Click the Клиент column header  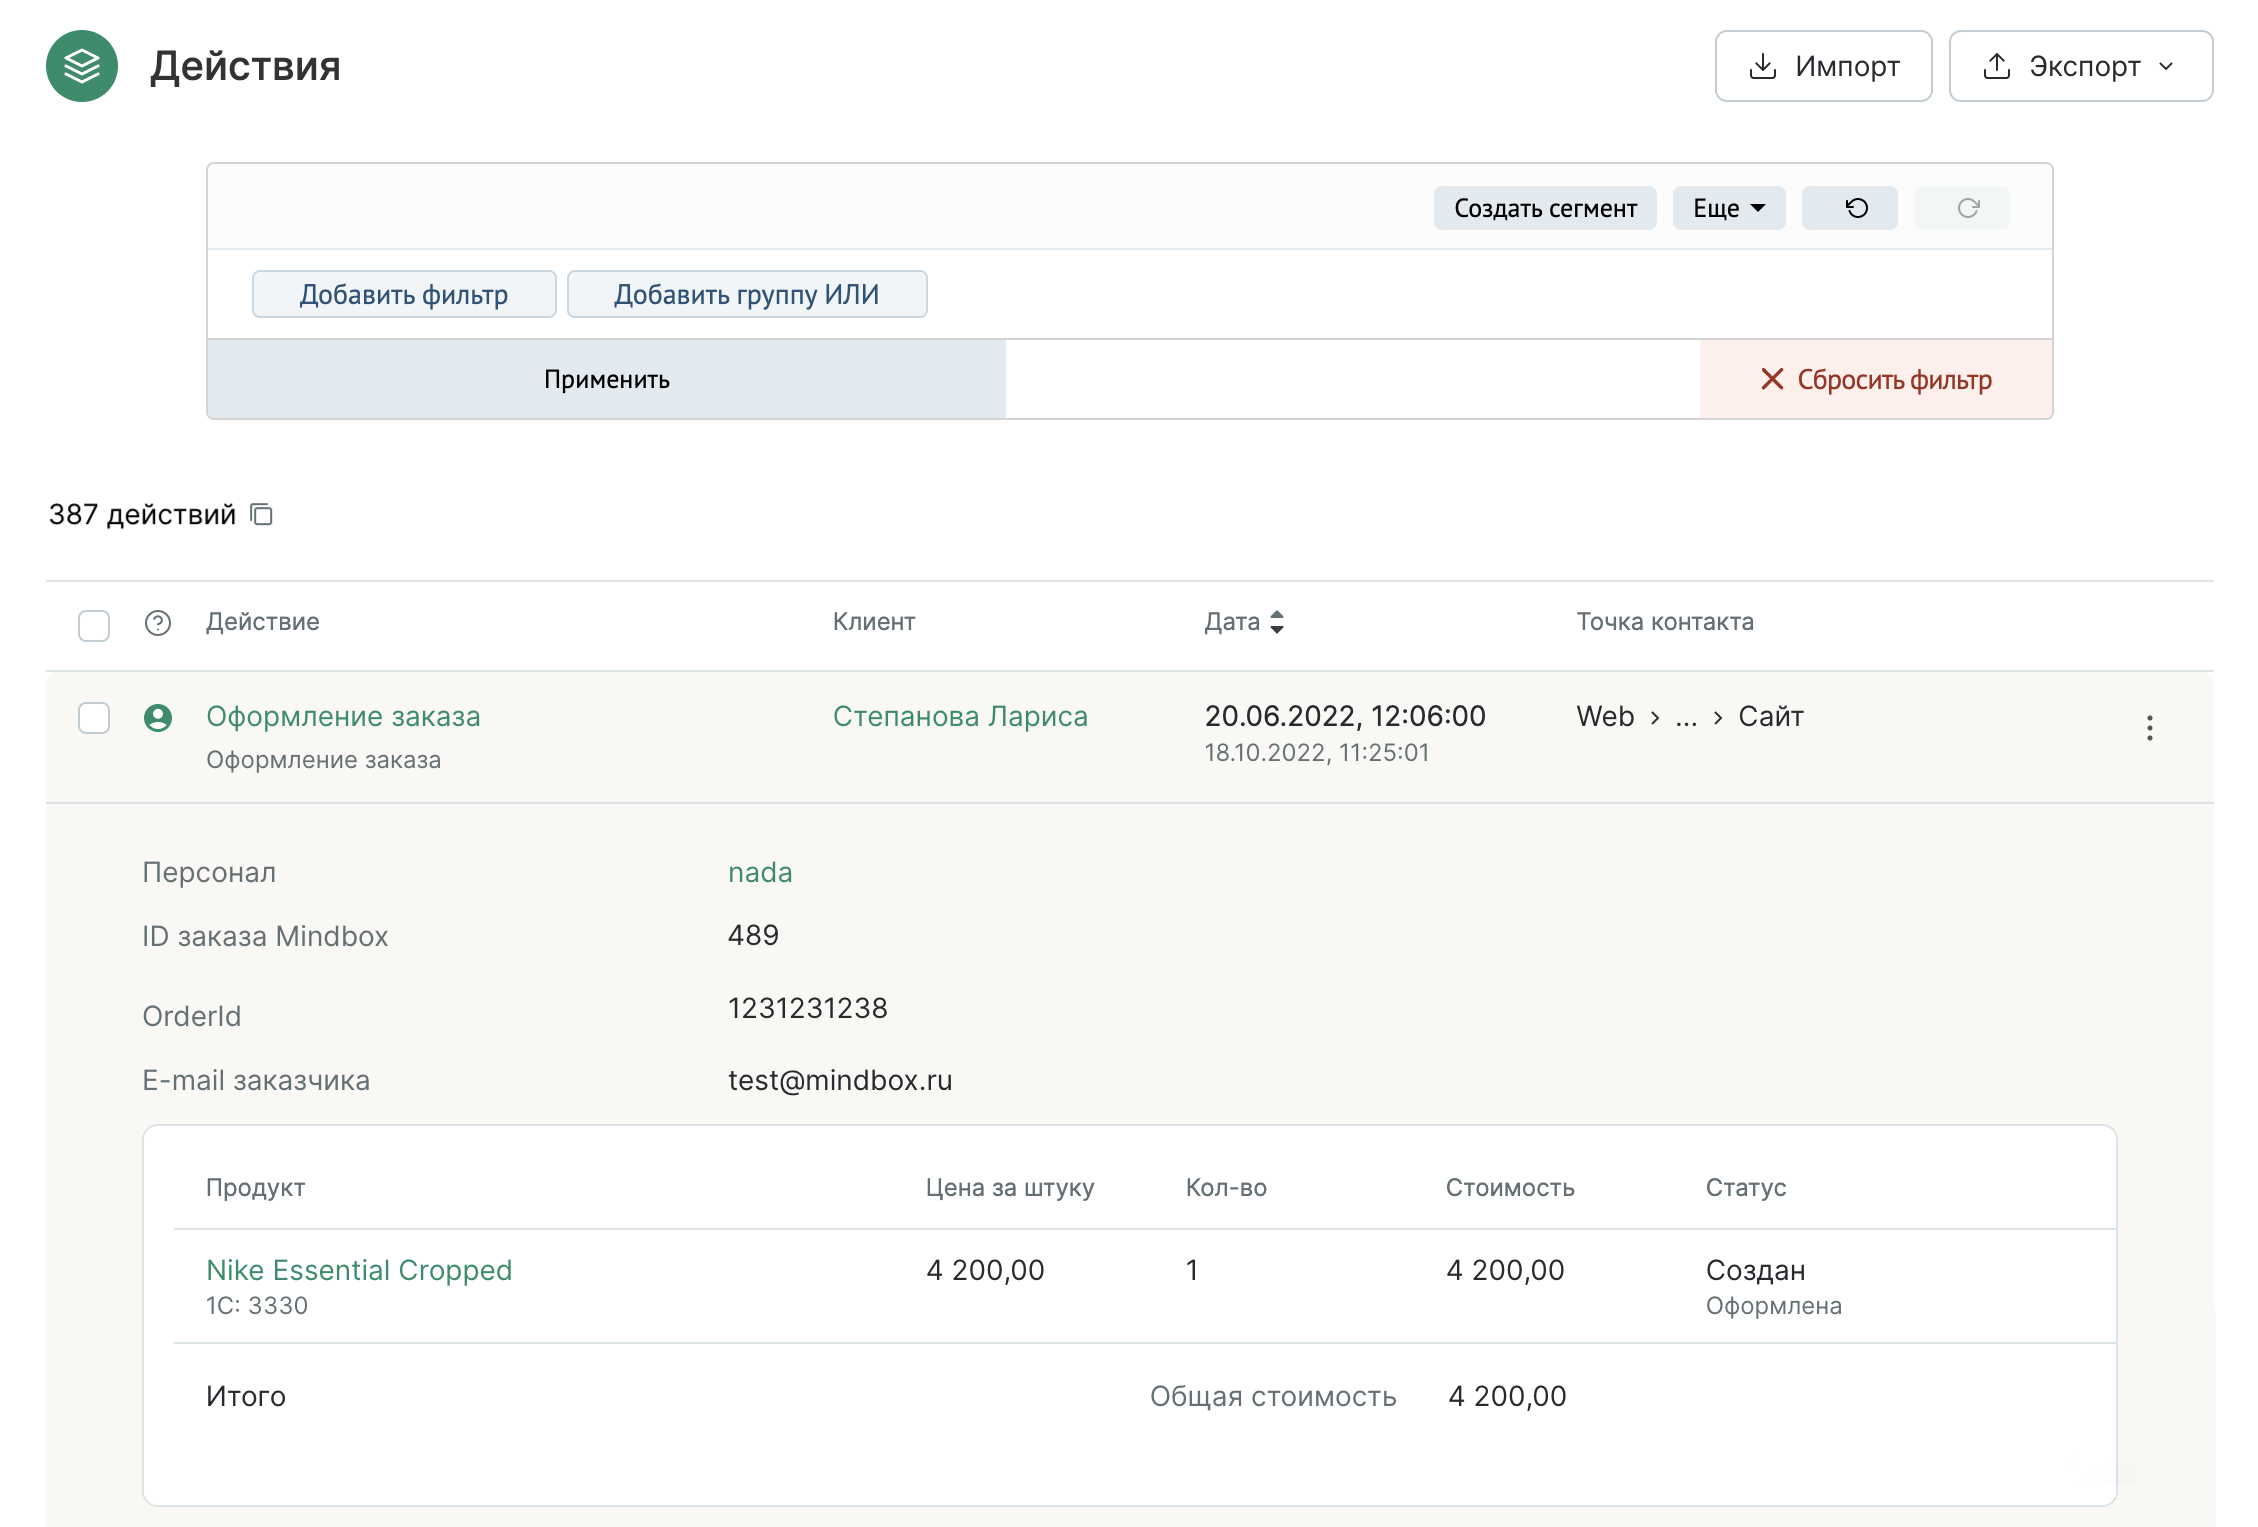[x=874, y=622]
